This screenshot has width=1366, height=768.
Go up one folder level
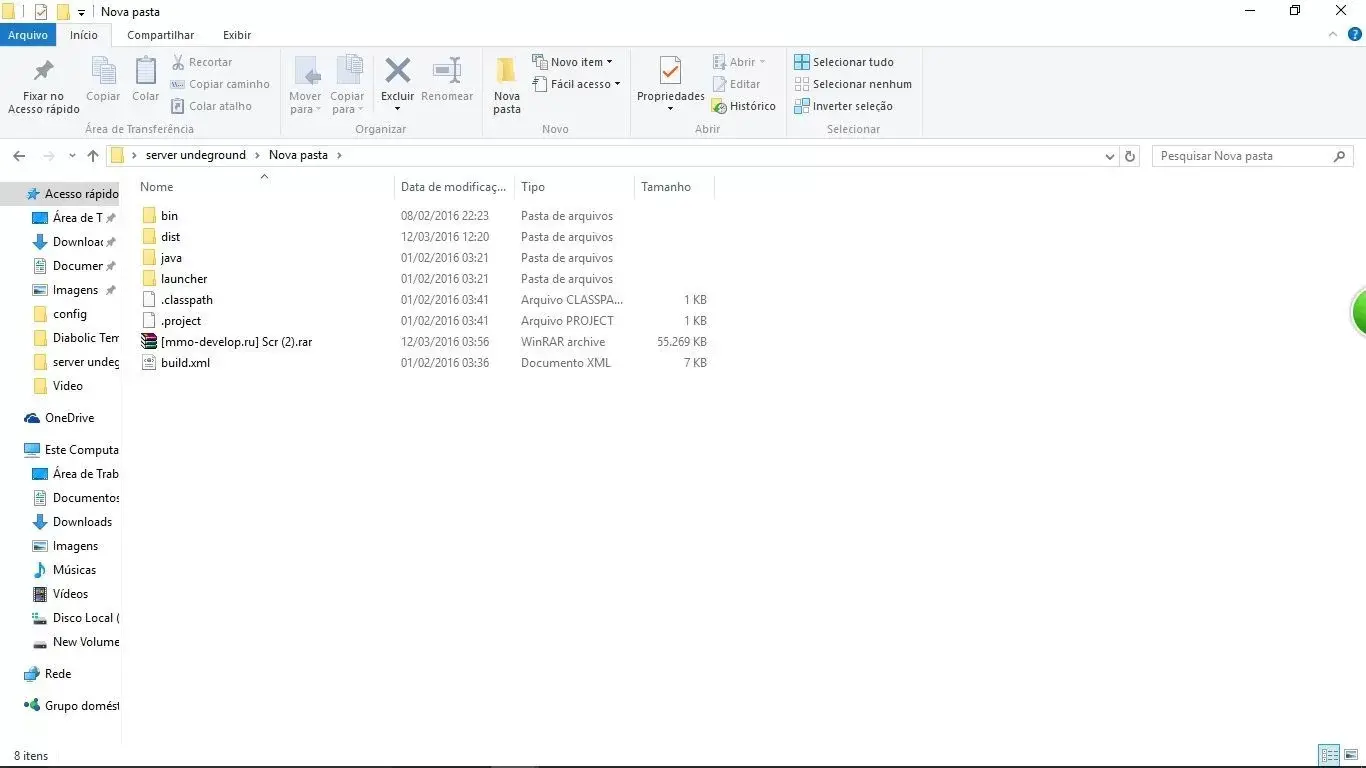93,156
